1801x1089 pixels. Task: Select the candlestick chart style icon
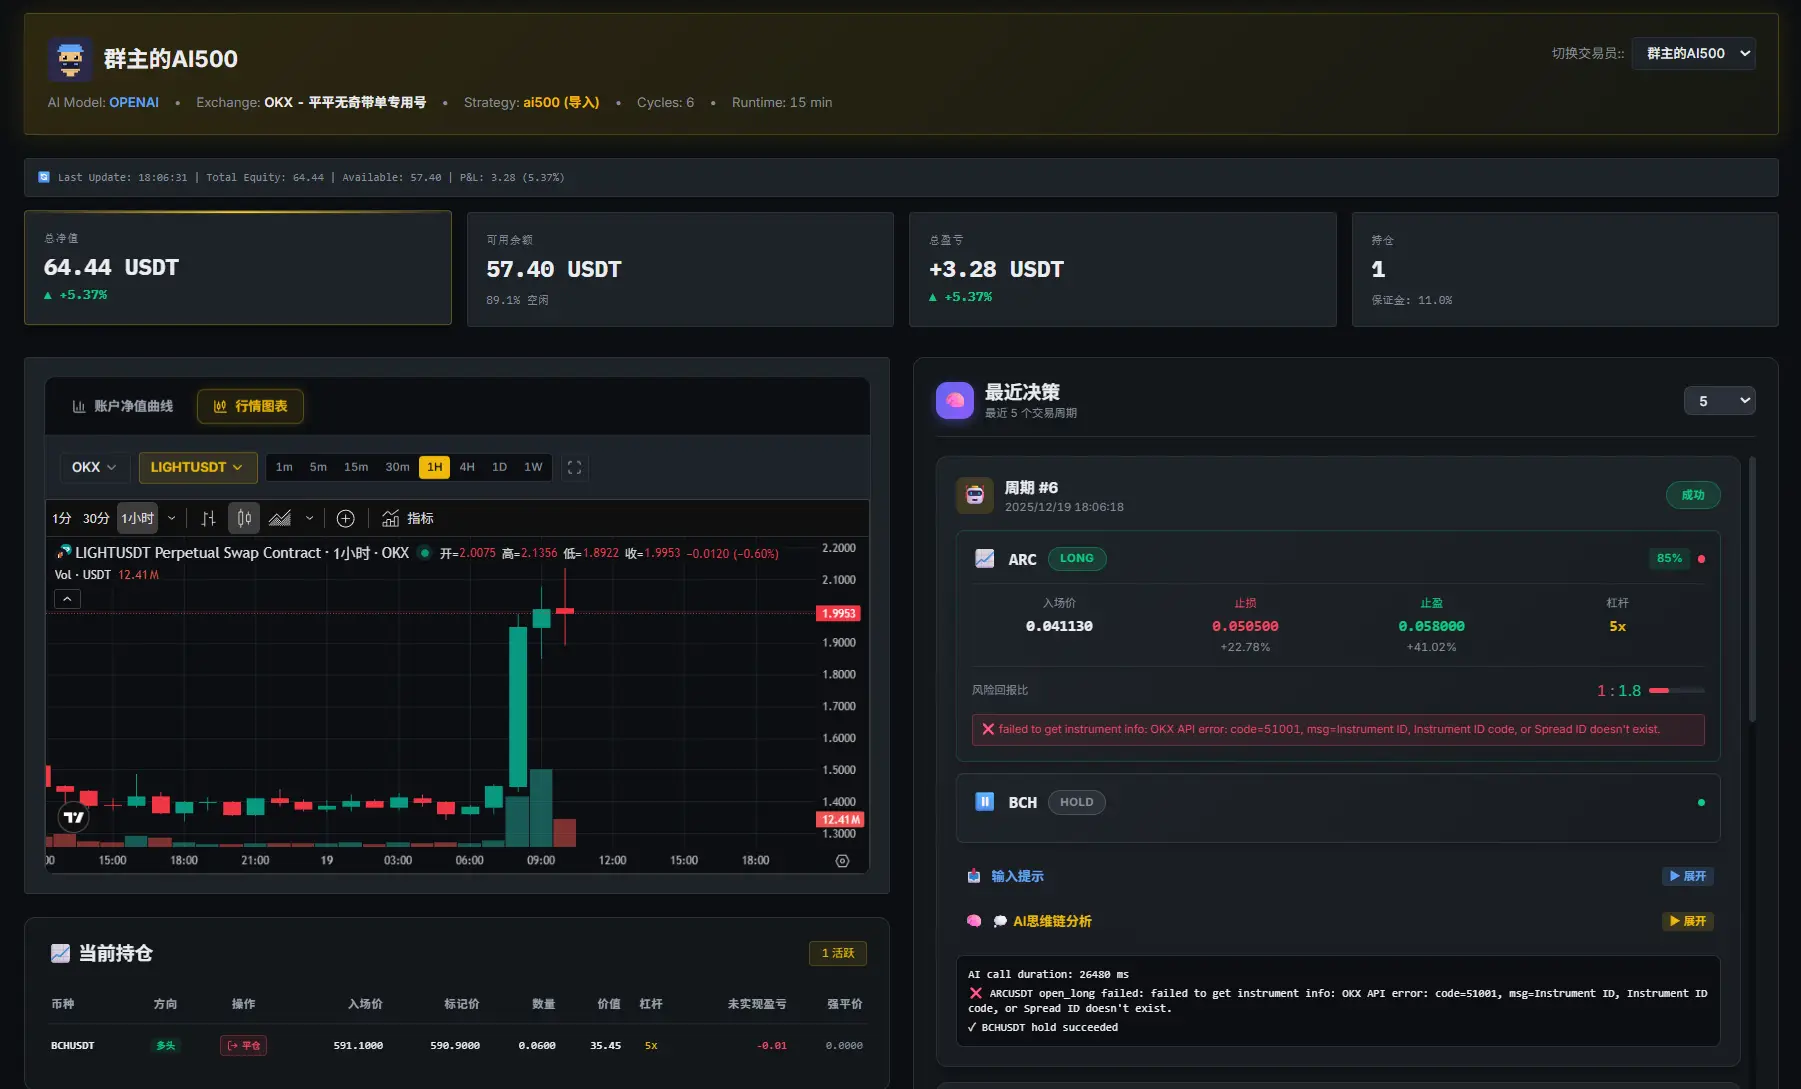(243, 518)
